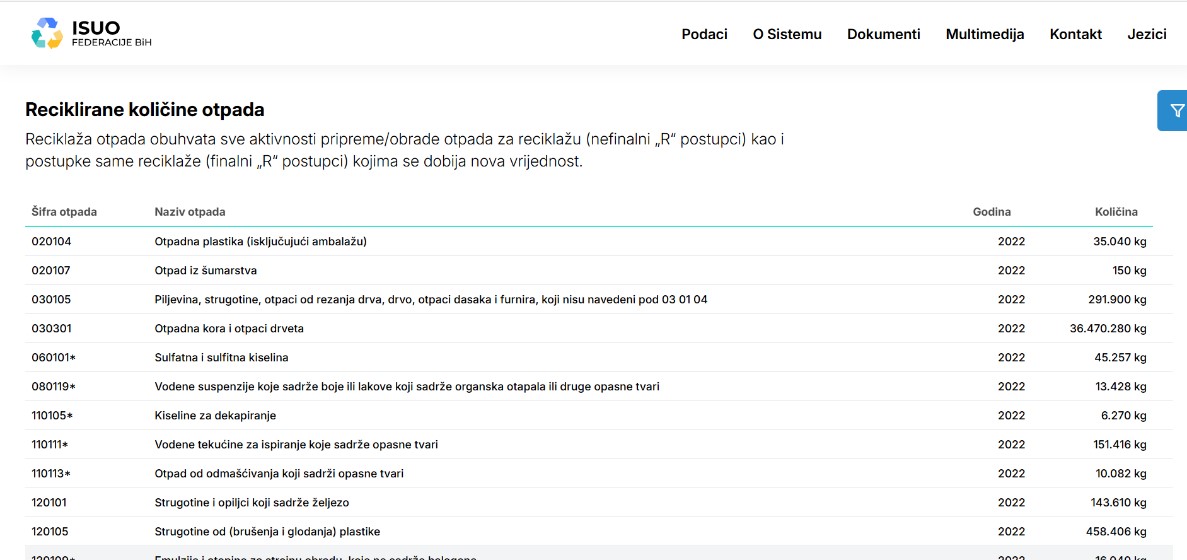The height and width of the screenshot is (560, 1187).
Task: Open the Jezici language selector
Action: click(1146, 34)
